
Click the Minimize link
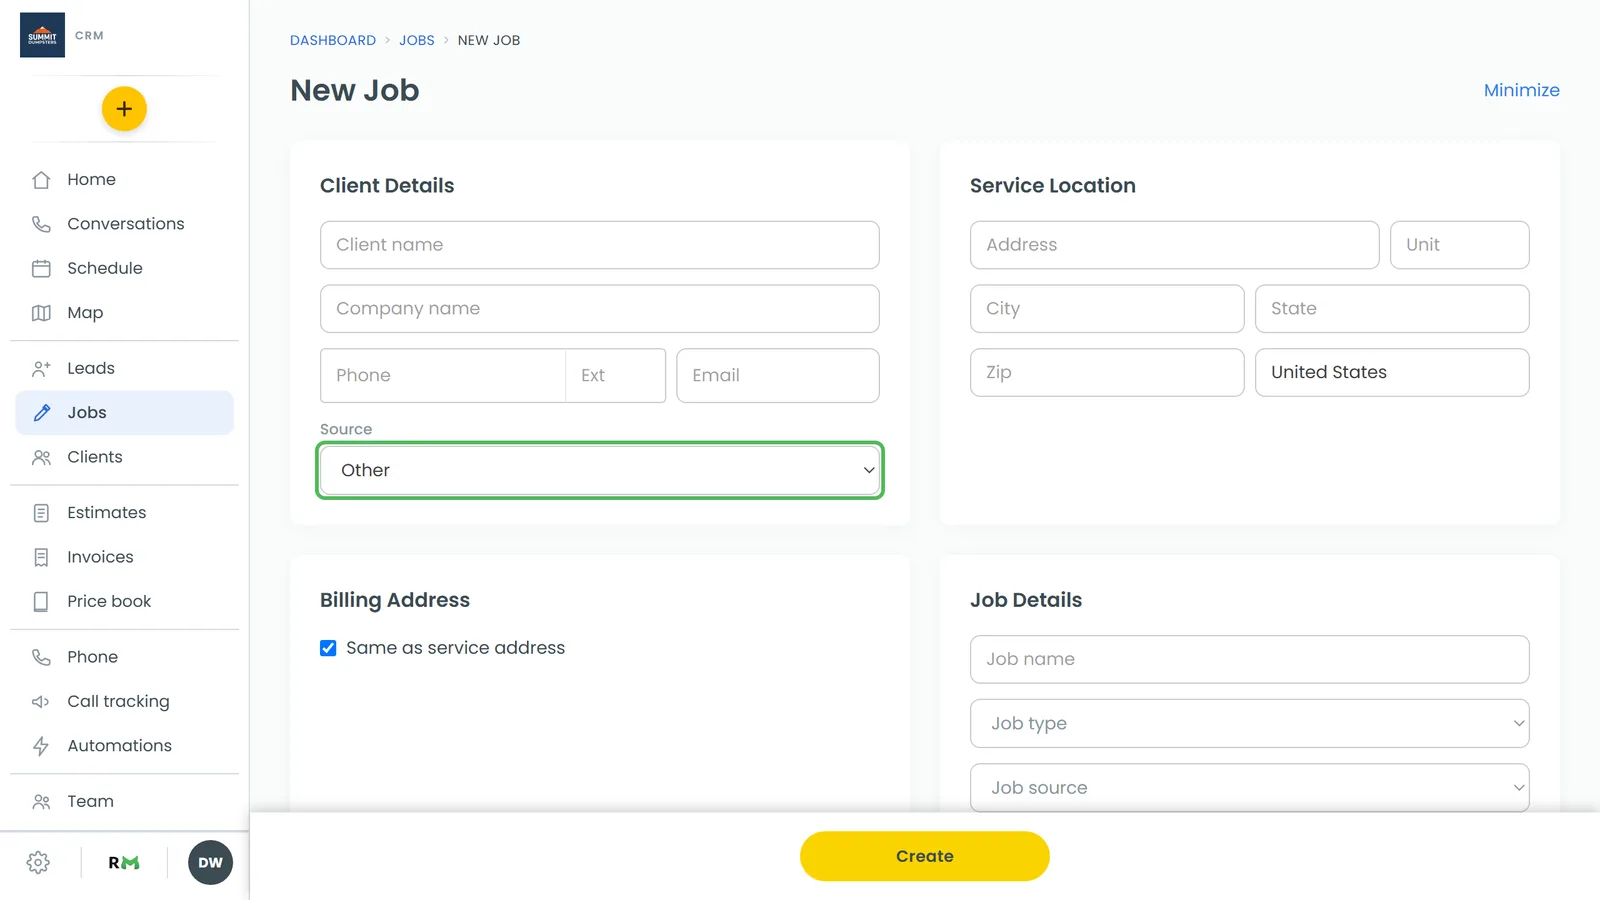[1522, 90]
